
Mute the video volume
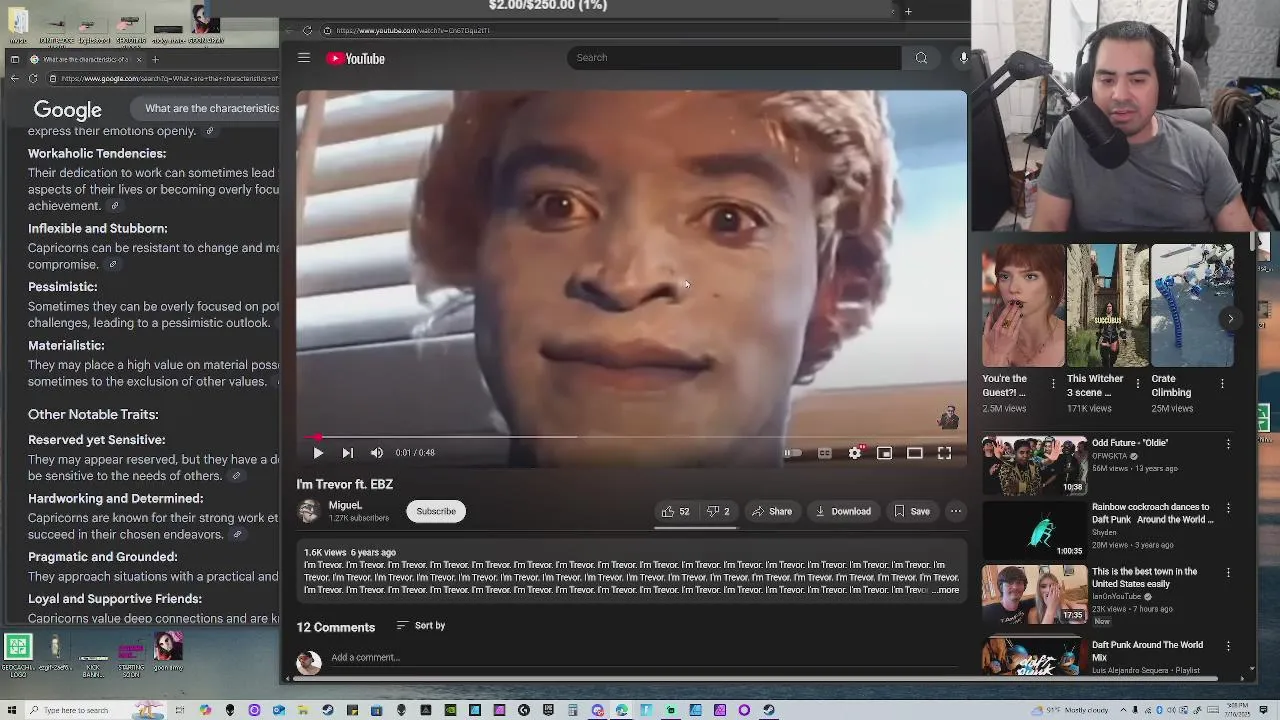(x=376, y=453)
